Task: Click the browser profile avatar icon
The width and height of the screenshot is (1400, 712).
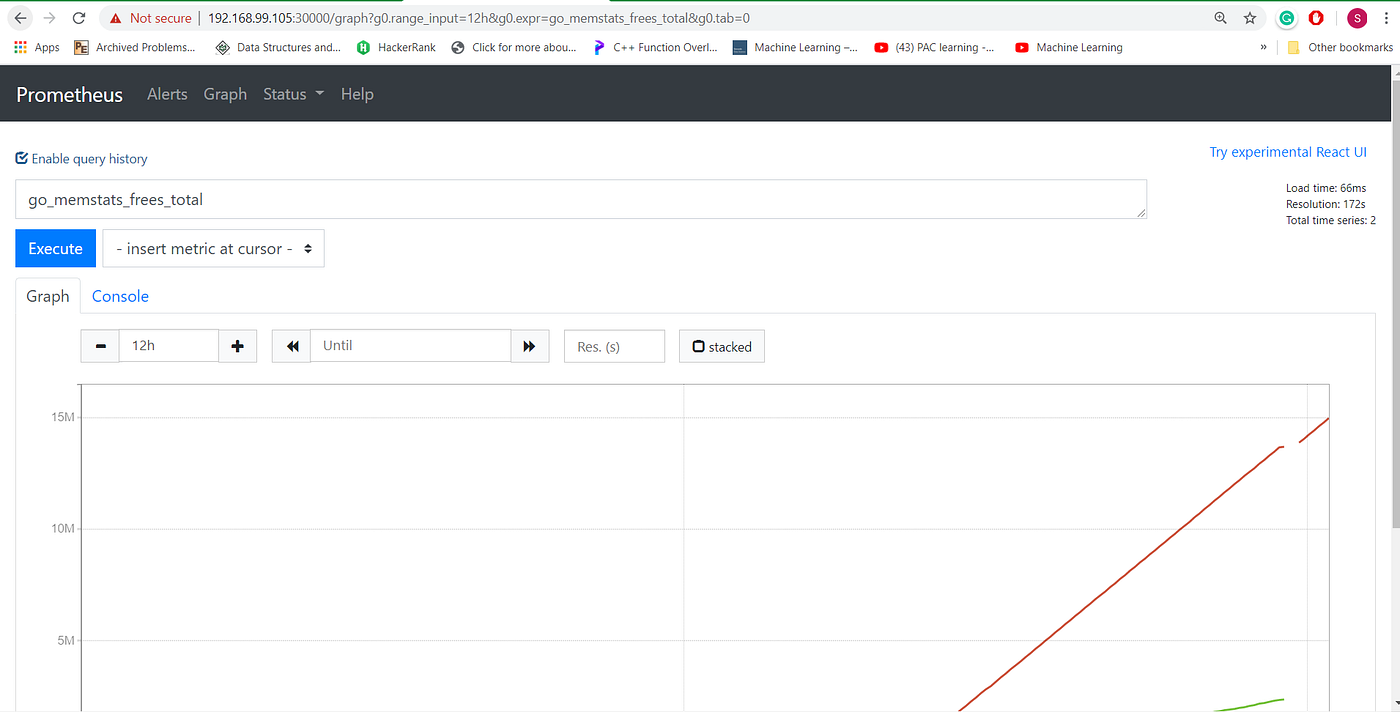Action: tap(1356, 17)
